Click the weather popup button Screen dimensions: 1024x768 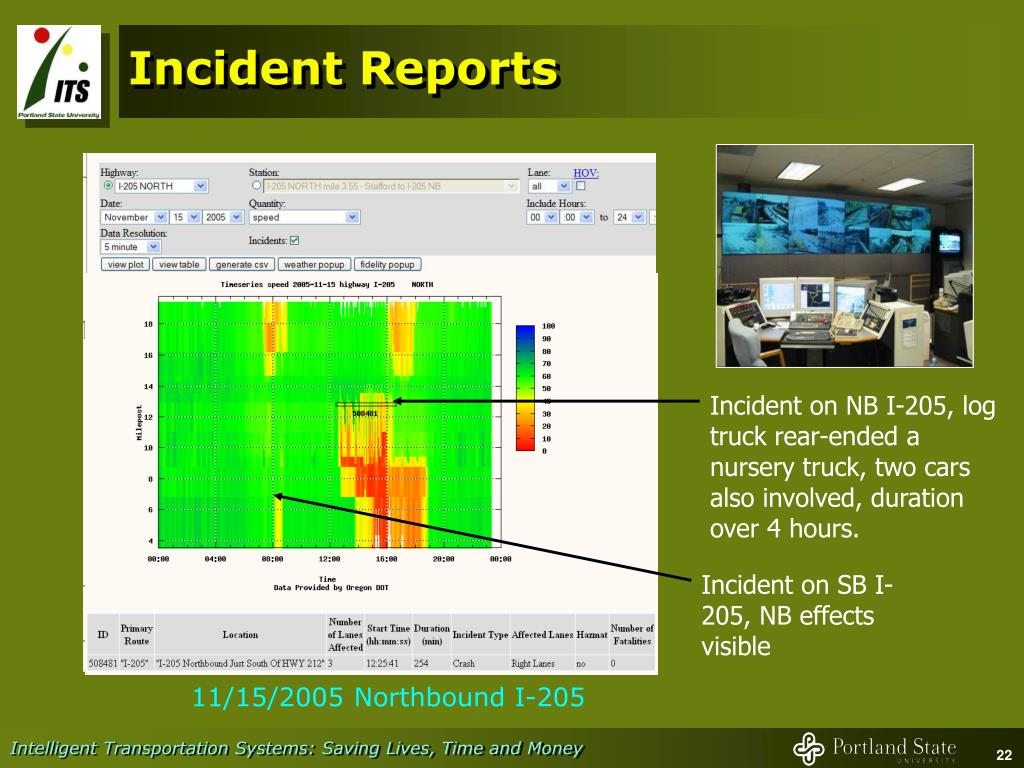click(x=314, y=264)
